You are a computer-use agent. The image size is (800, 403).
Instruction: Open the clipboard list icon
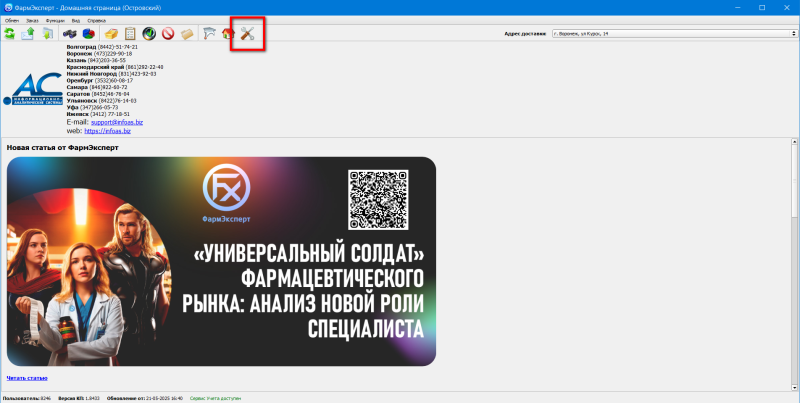pyautogui.click(x=130, y=35)
